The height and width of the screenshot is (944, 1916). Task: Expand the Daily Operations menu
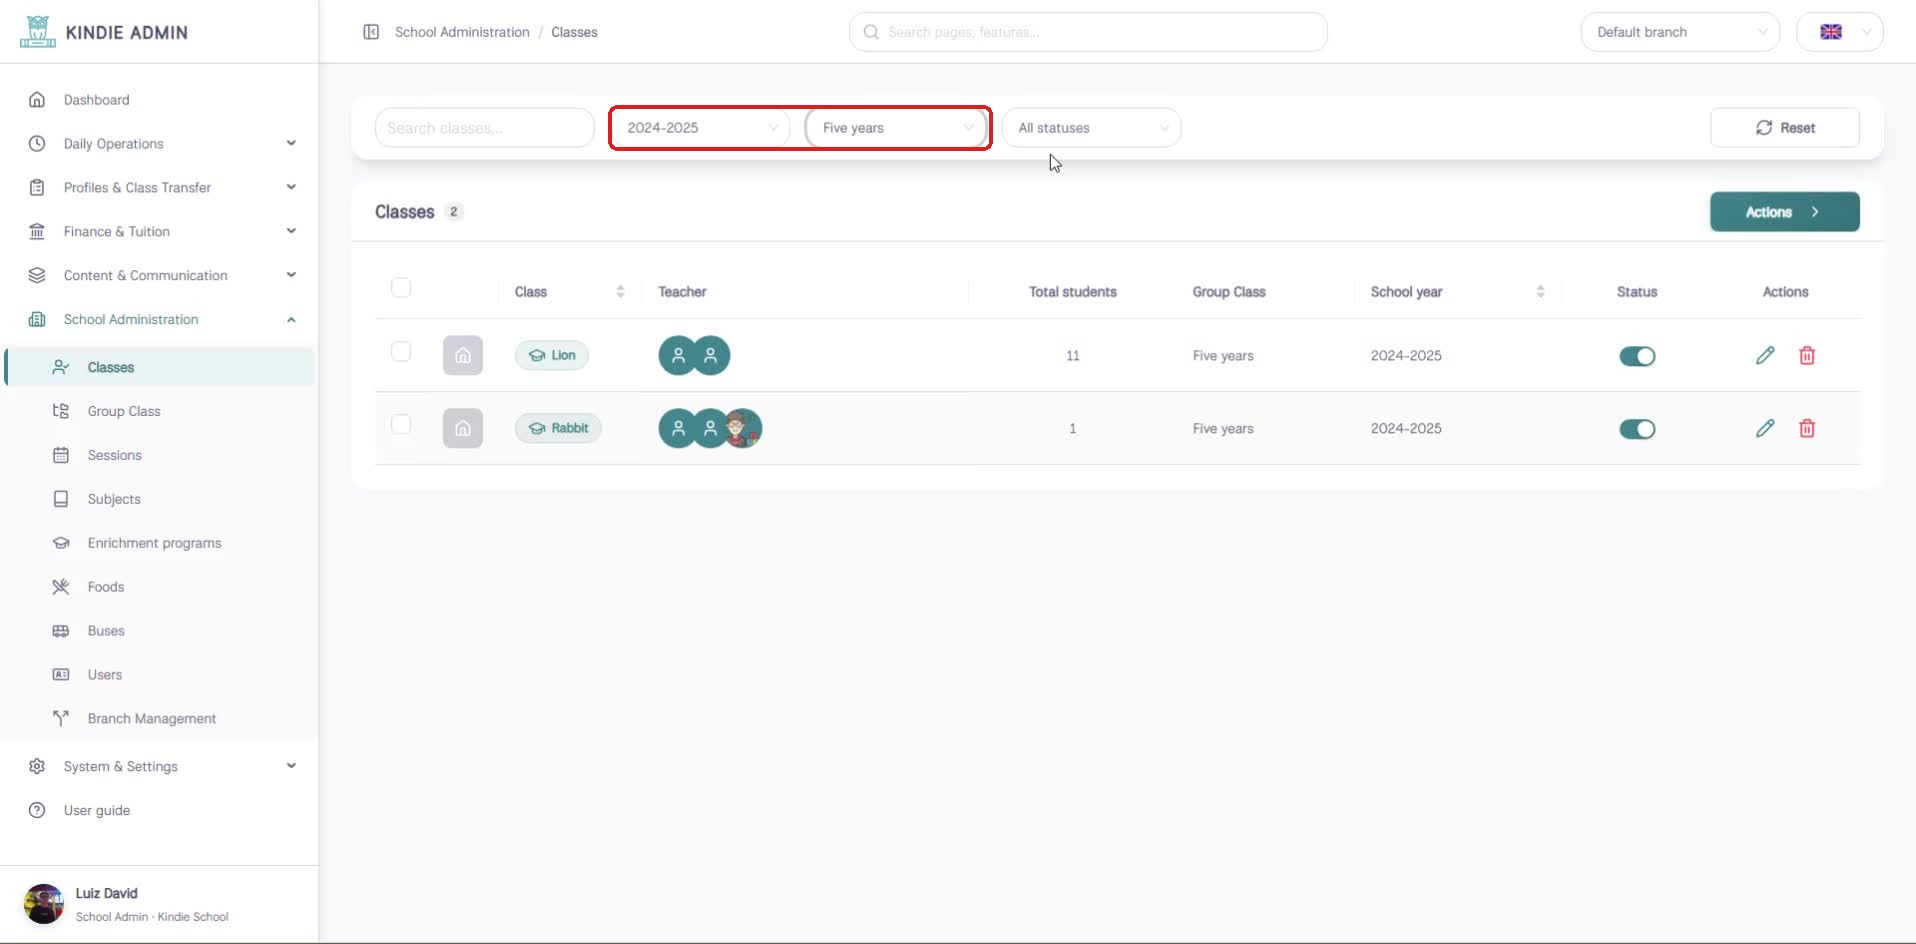point(160,144)
